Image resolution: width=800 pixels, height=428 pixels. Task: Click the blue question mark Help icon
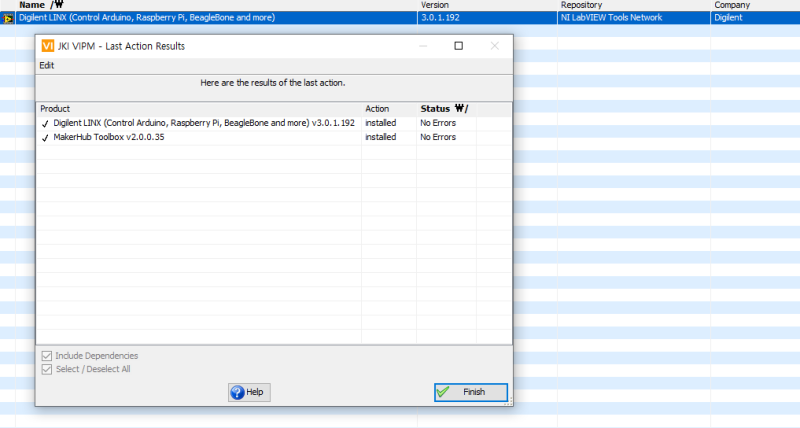(237, 392)
